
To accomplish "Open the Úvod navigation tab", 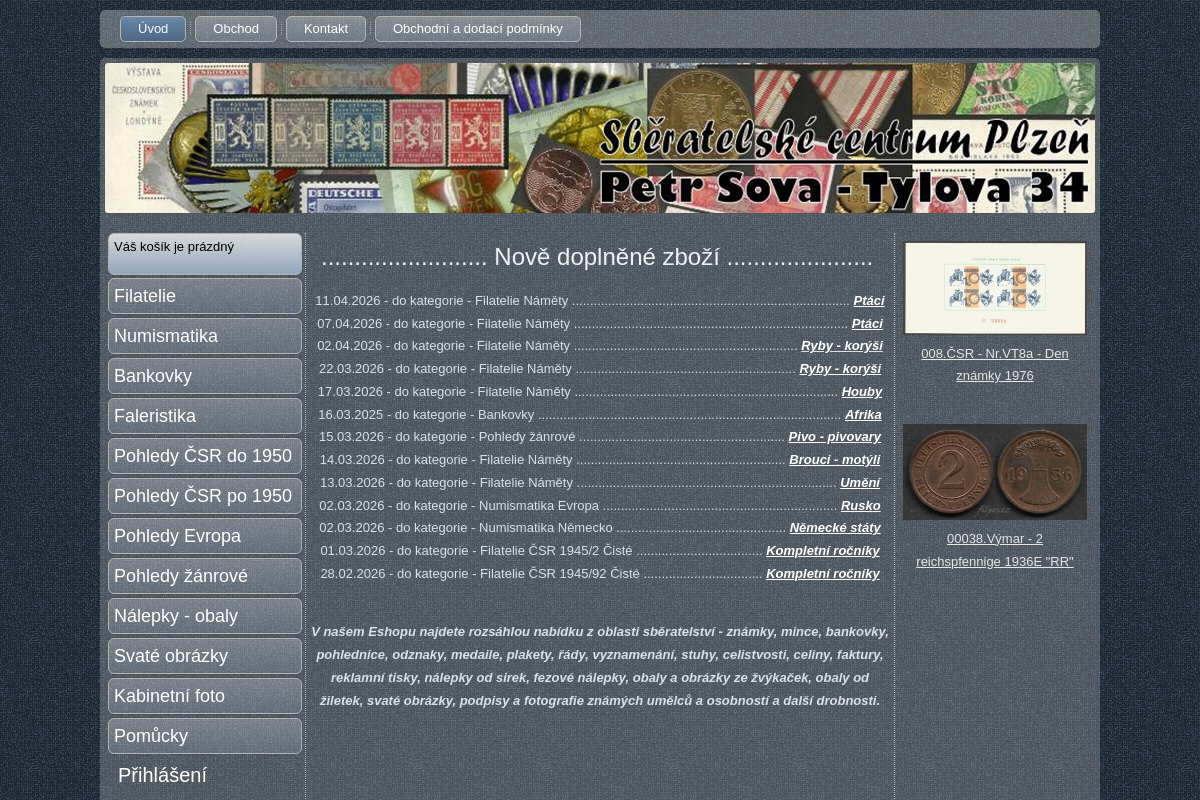I will click(x=153, y=29).
